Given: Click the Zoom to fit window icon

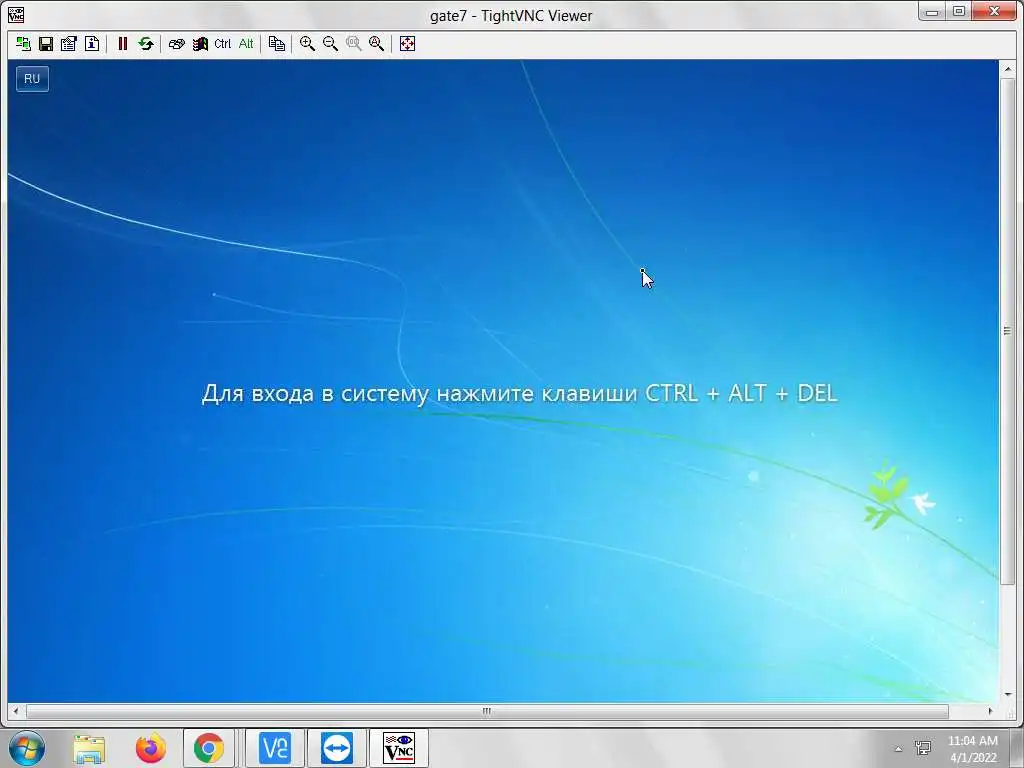Looking at the screenshot, I should (377, 44).
